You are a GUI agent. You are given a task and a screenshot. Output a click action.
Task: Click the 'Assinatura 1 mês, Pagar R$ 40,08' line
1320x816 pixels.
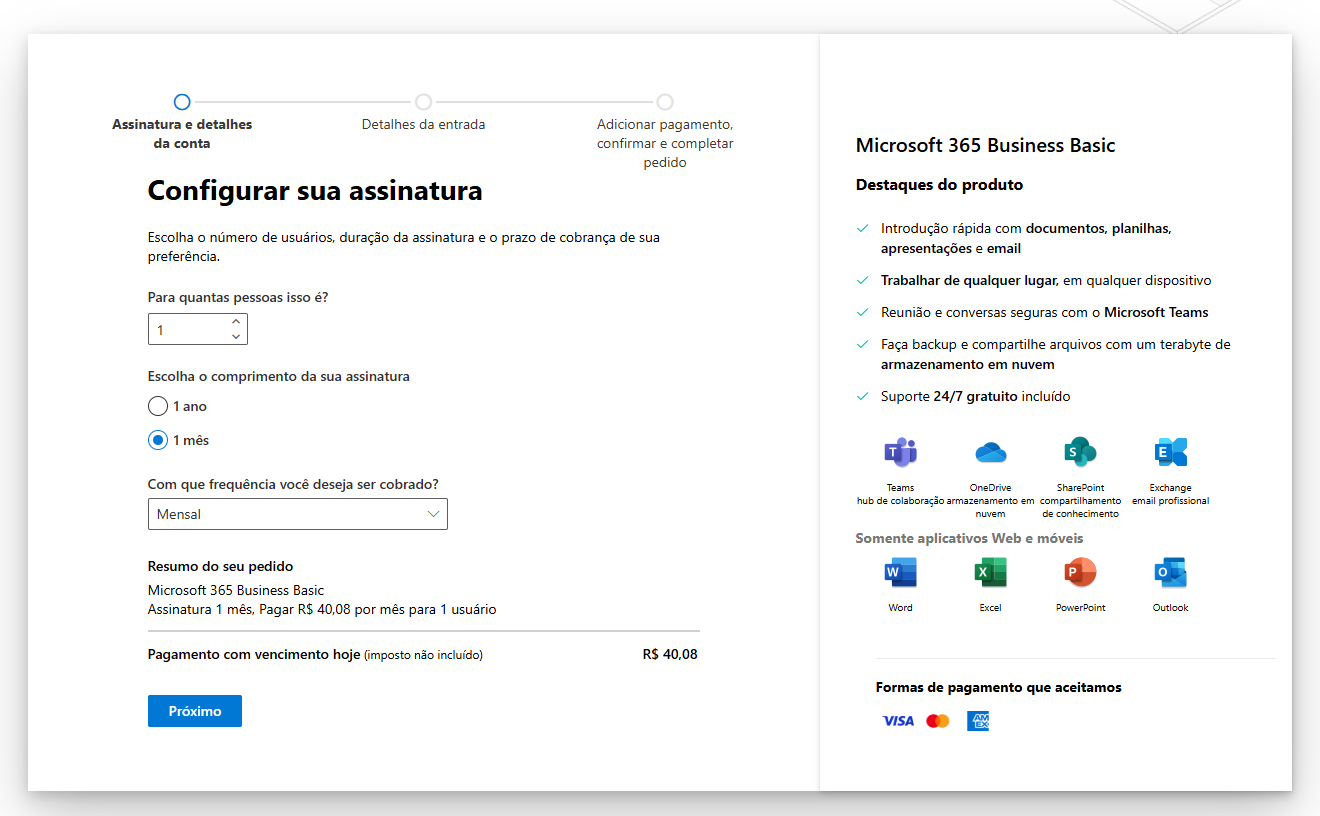coord(322,609)
